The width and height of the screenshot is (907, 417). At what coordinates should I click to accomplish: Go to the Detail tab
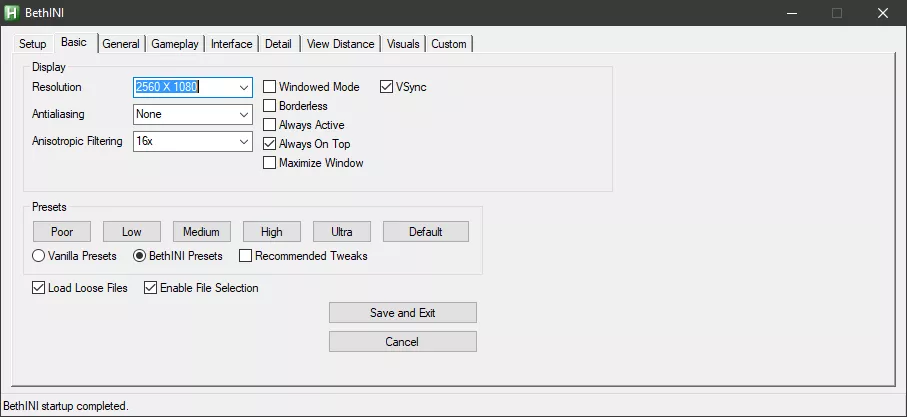pos(278,44)
